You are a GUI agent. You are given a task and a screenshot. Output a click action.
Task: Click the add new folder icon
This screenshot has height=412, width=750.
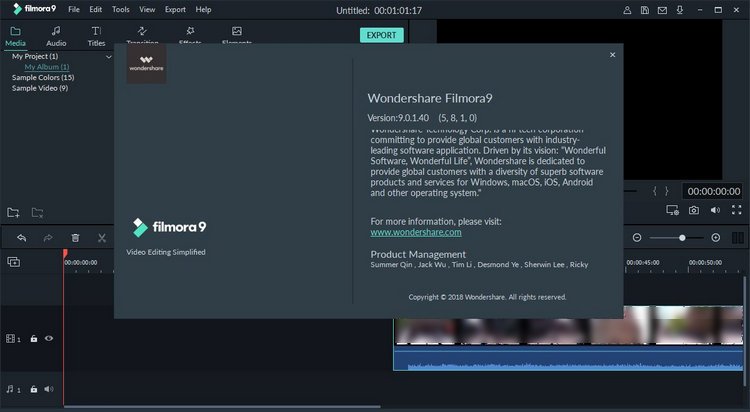point(13,212)
